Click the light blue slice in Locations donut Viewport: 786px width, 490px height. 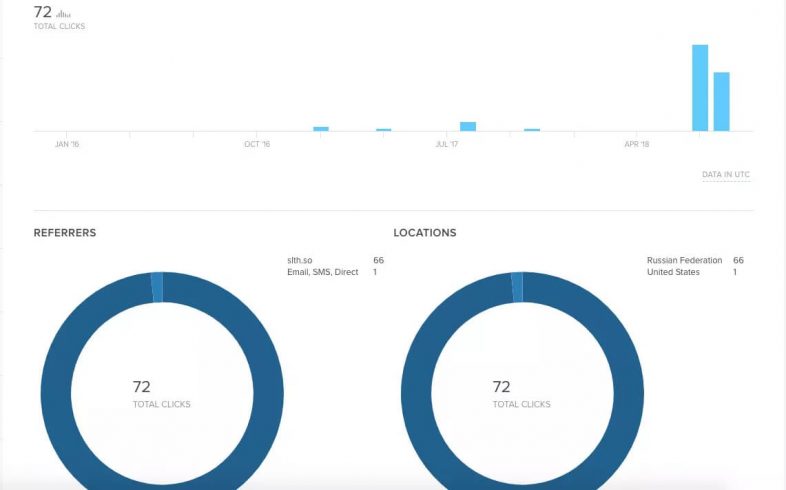[517, 288]
